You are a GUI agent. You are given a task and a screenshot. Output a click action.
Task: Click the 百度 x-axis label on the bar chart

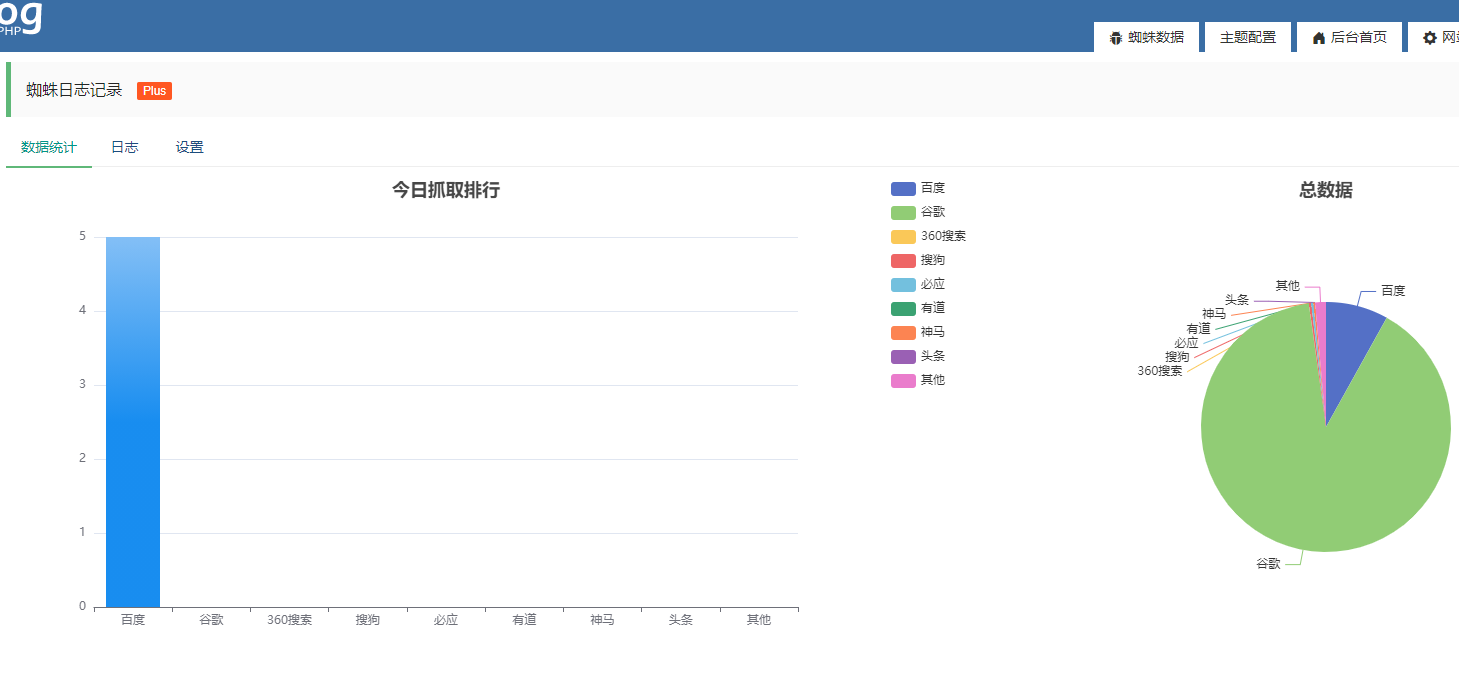pyautogui.click(x=133, y=620)
